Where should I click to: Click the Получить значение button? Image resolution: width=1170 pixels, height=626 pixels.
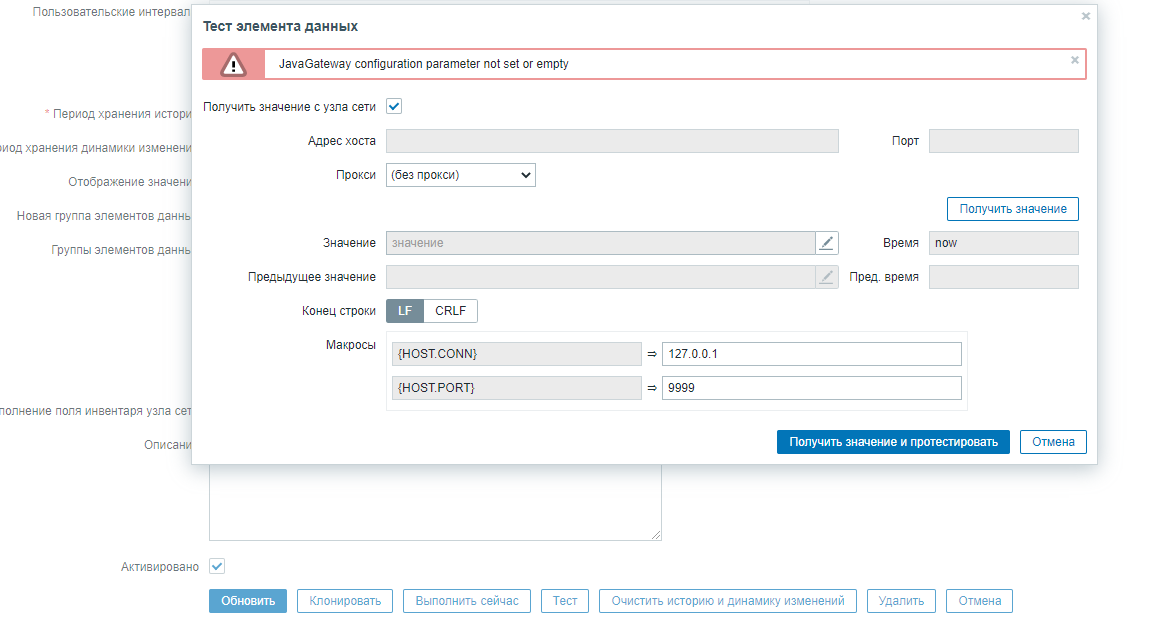1012,209
